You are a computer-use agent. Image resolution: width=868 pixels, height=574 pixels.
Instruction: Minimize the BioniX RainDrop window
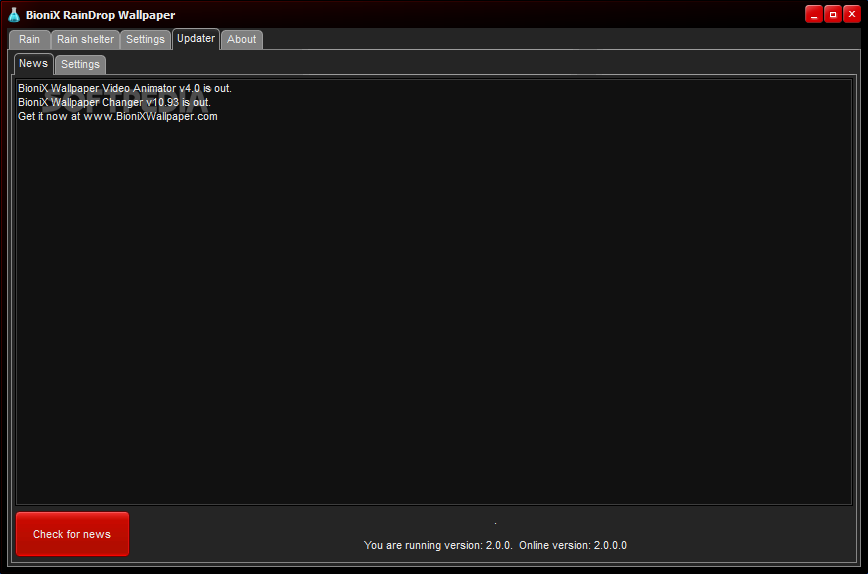814,14
